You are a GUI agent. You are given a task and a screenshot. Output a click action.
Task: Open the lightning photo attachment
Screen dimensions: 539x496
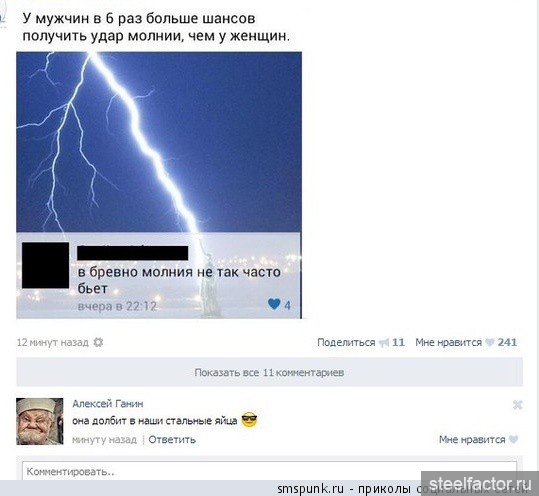[159, 185]
